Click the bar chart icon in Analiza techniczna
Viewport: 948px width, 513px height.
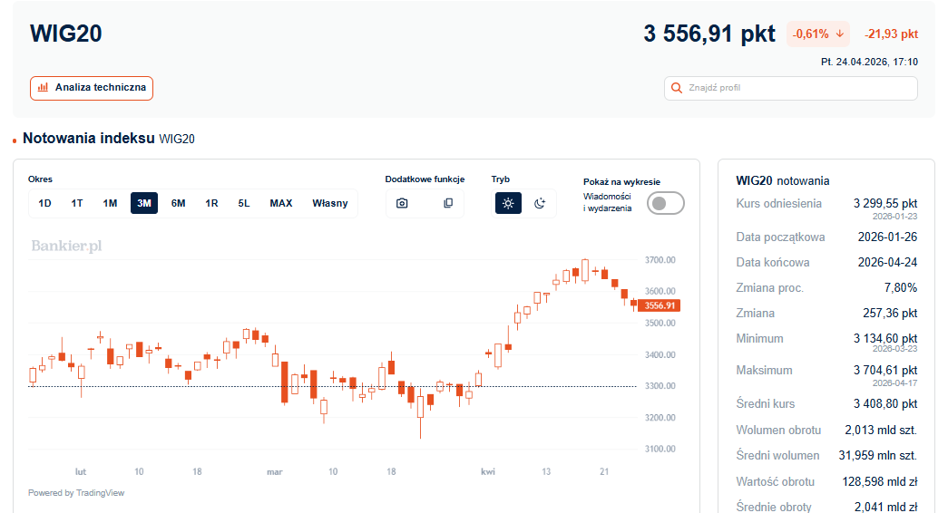coord(43,88)
